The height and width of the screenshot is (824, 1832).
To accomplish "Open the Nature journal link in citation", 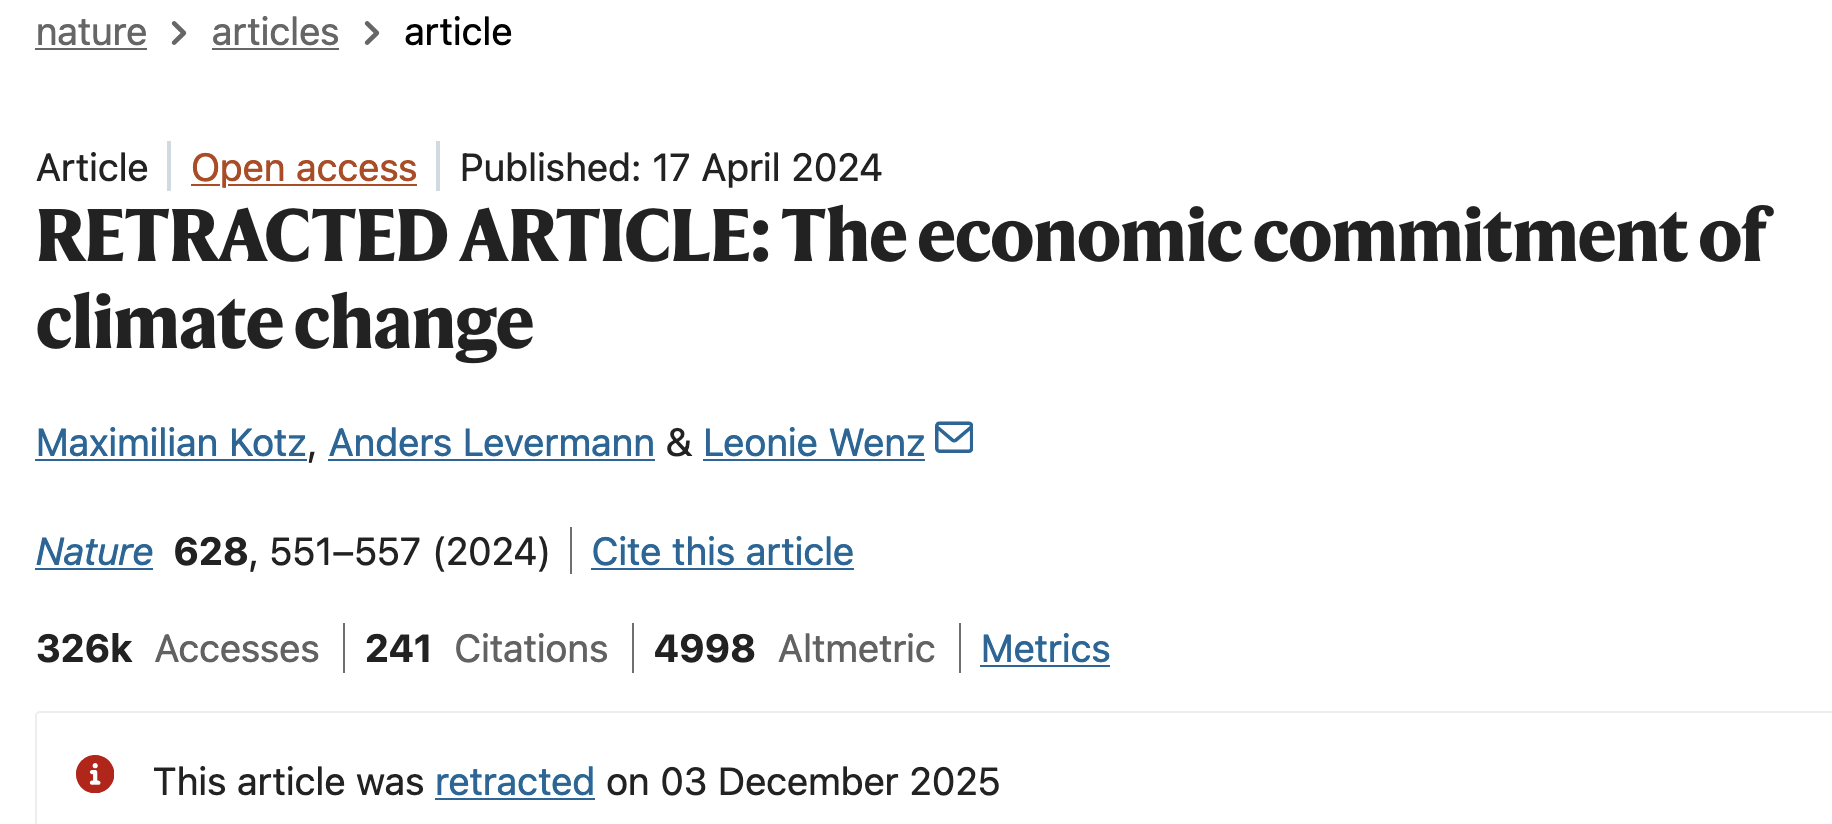I will [94, 551].
